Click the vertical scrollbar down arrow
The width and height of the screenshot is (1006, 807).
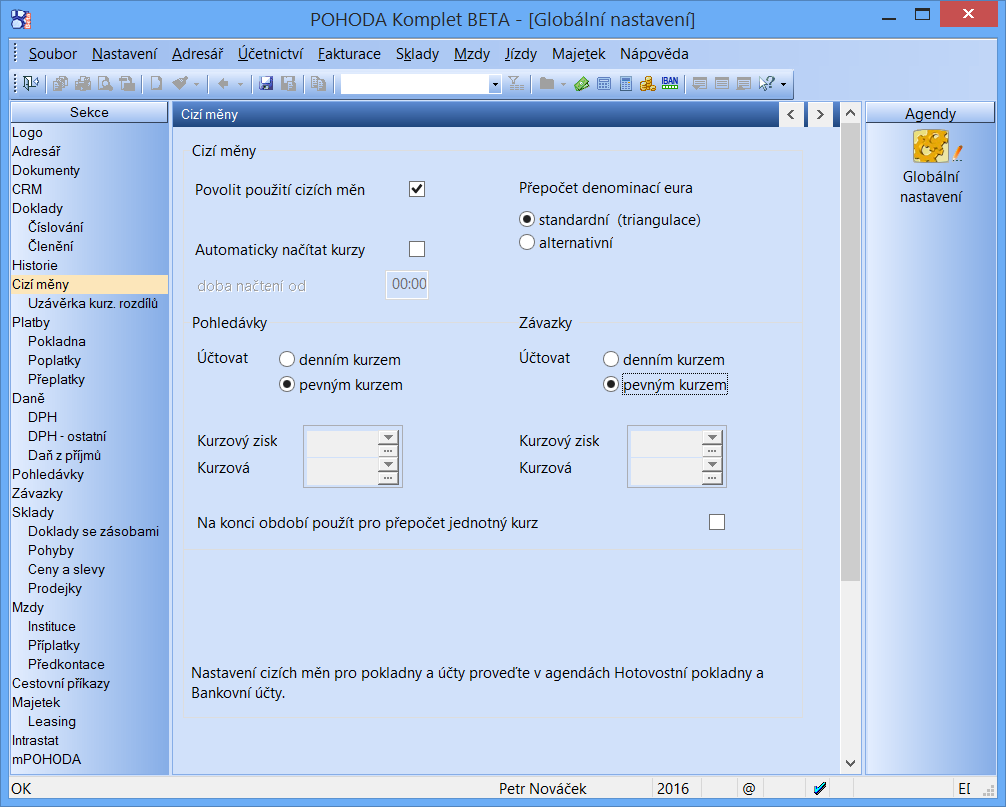850,763
